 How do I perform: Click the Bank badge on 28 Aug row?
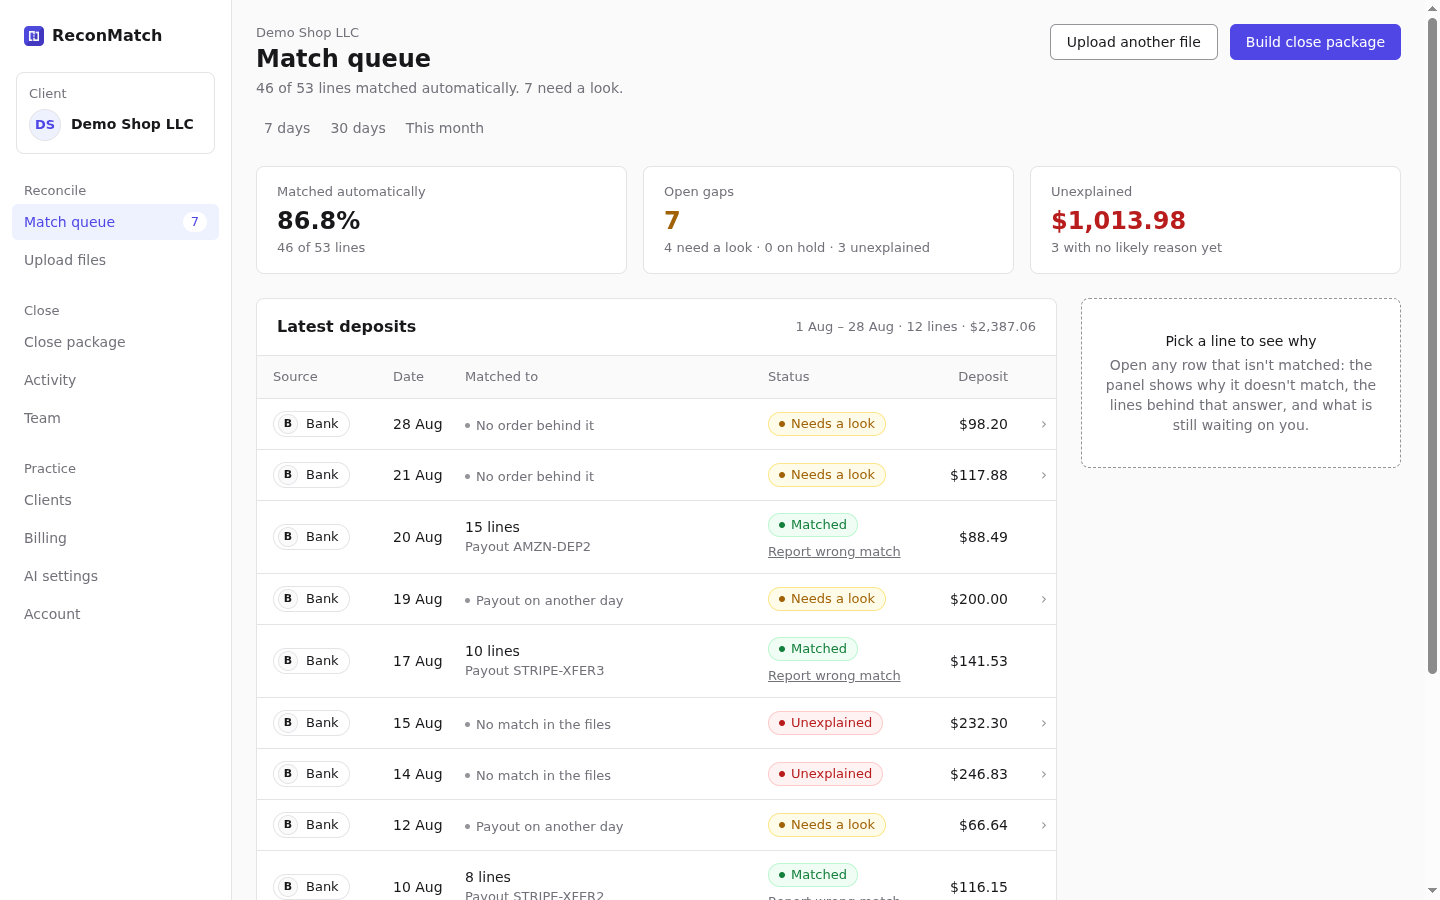(x=311, y=424)
